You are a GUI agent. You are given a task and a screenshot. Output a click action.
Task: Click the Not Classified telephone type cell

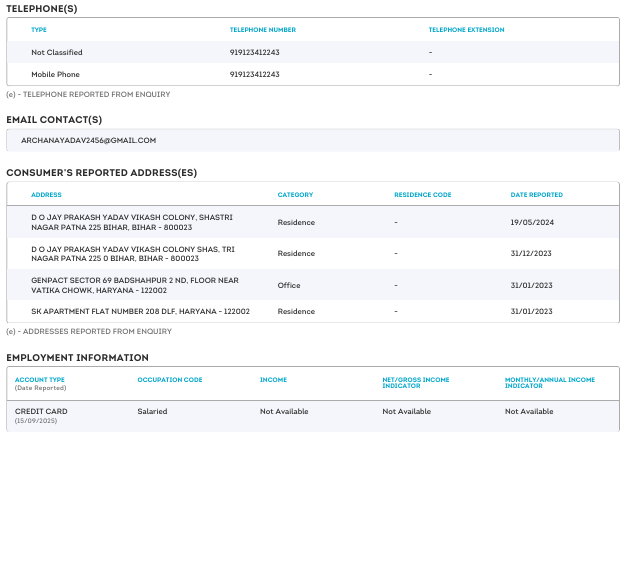(57, 52)
